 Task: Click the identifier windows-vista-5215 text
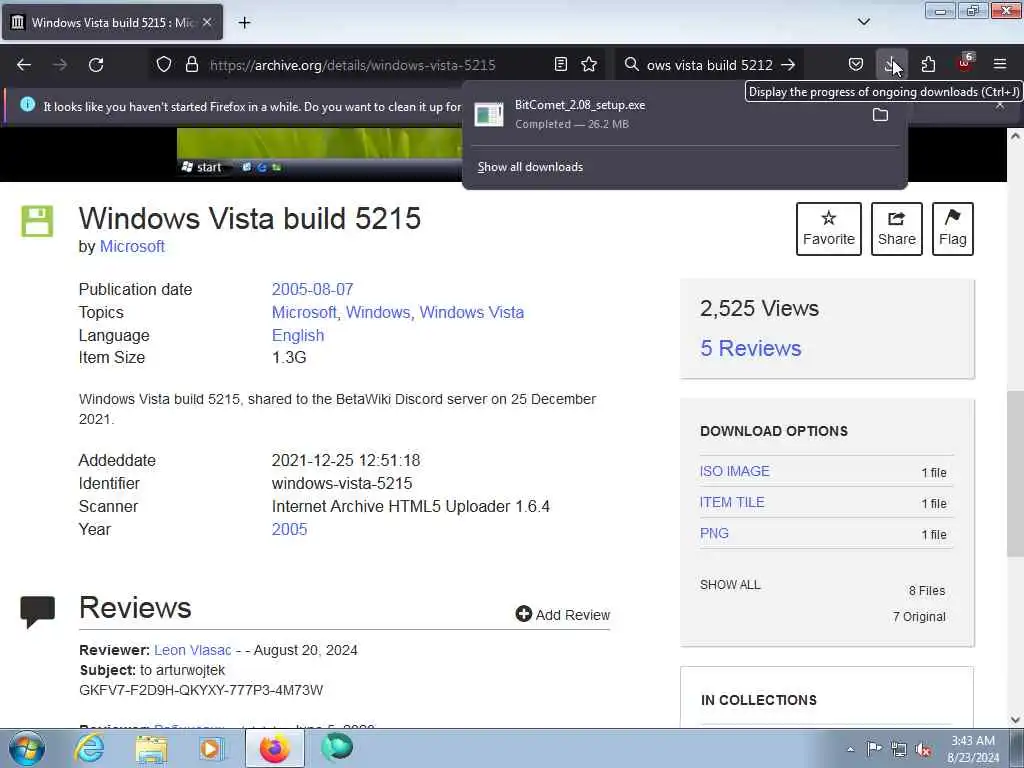click(342, 483)
